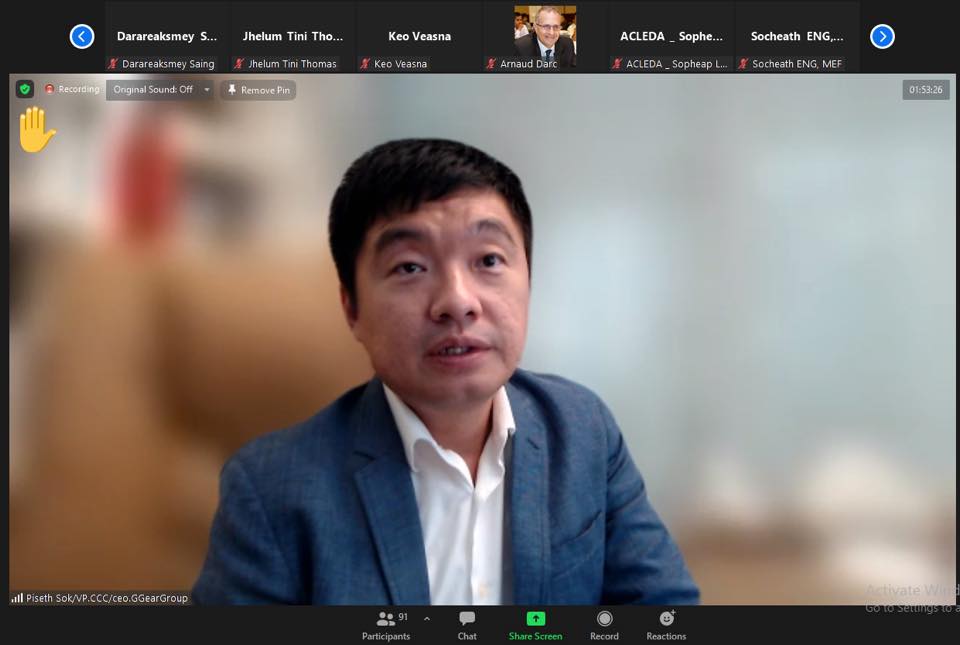This screenshot has height=645, width=960.
Task: Click muted mic icon beside ACLEDA _ Sopheap
Action: pyautogui.click(x=617, y=64)
